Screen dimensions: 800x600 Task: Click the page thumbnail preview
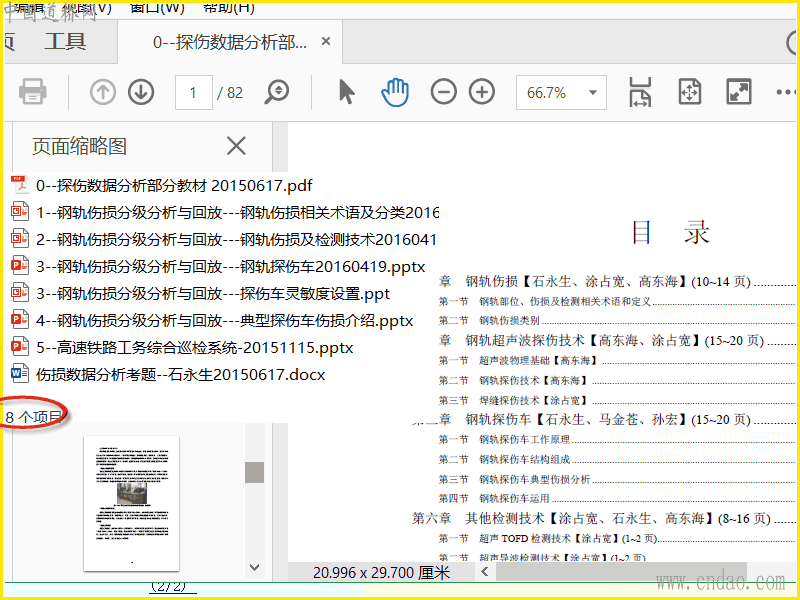[132, 503]
